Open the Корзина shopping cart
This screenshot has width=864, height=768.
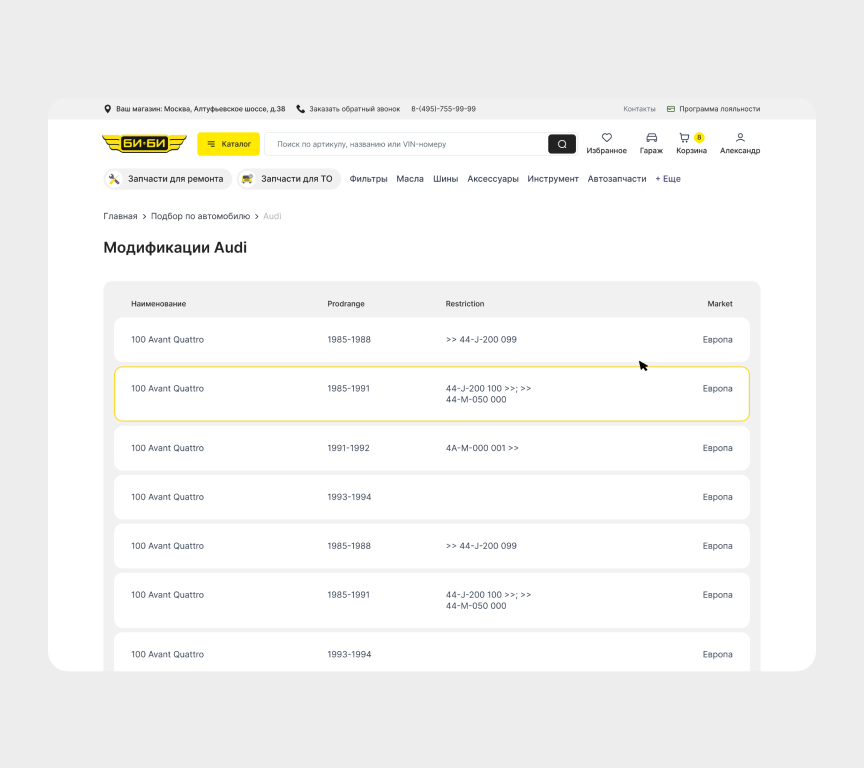[x=685, y=138]
